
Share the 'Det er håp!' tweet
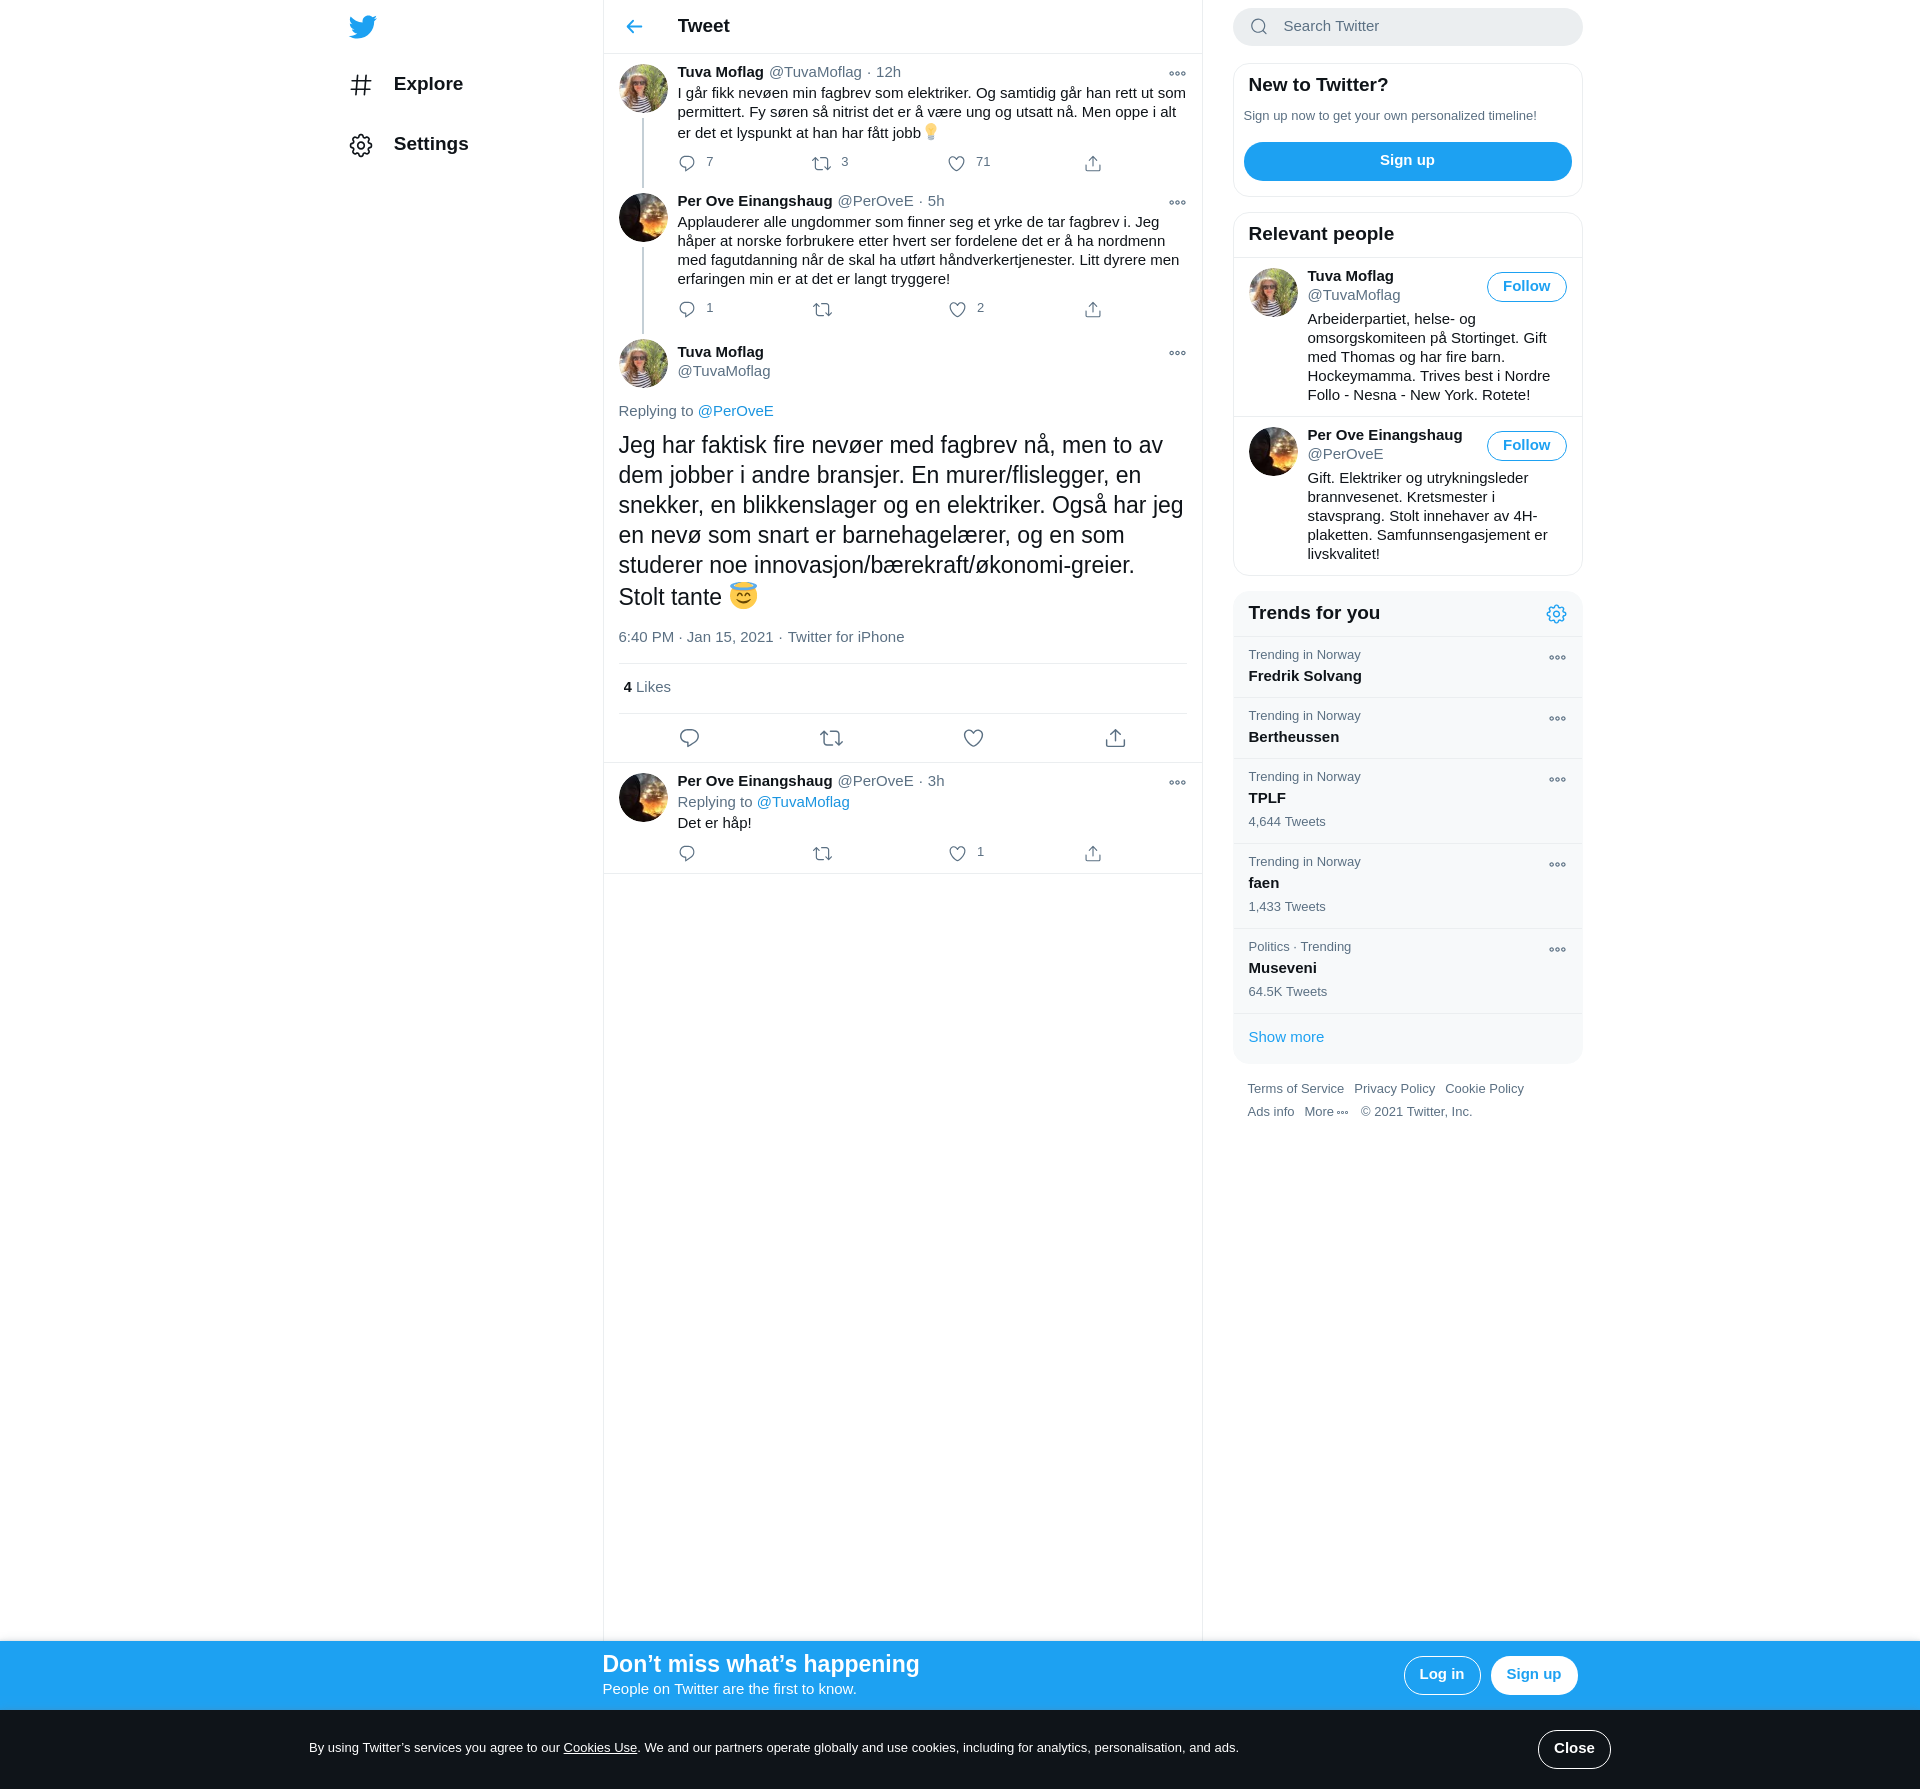point(1093,853)
